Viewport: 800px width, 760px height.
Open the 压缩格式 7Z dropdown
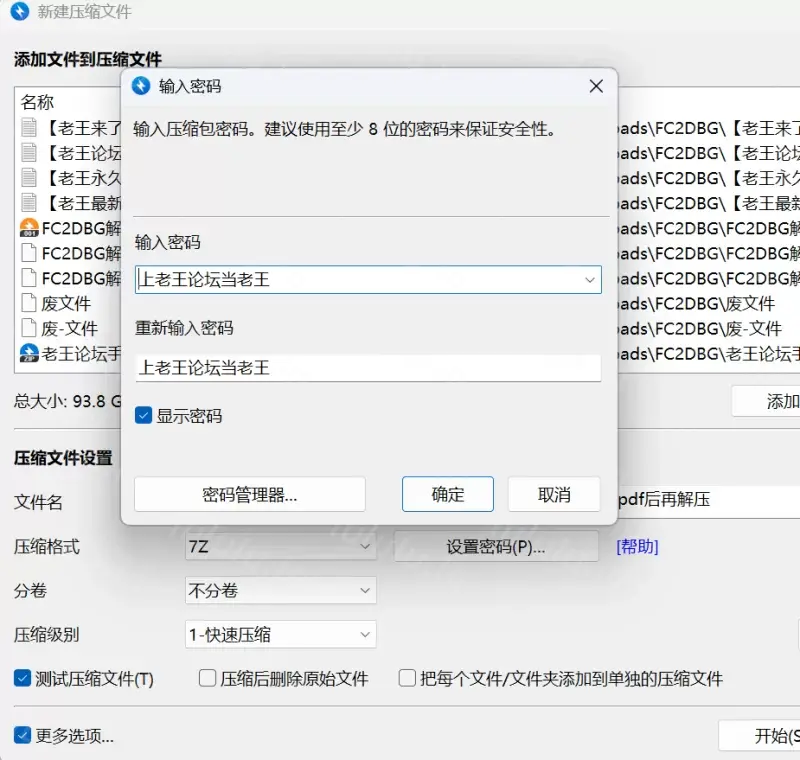point(280,547)
